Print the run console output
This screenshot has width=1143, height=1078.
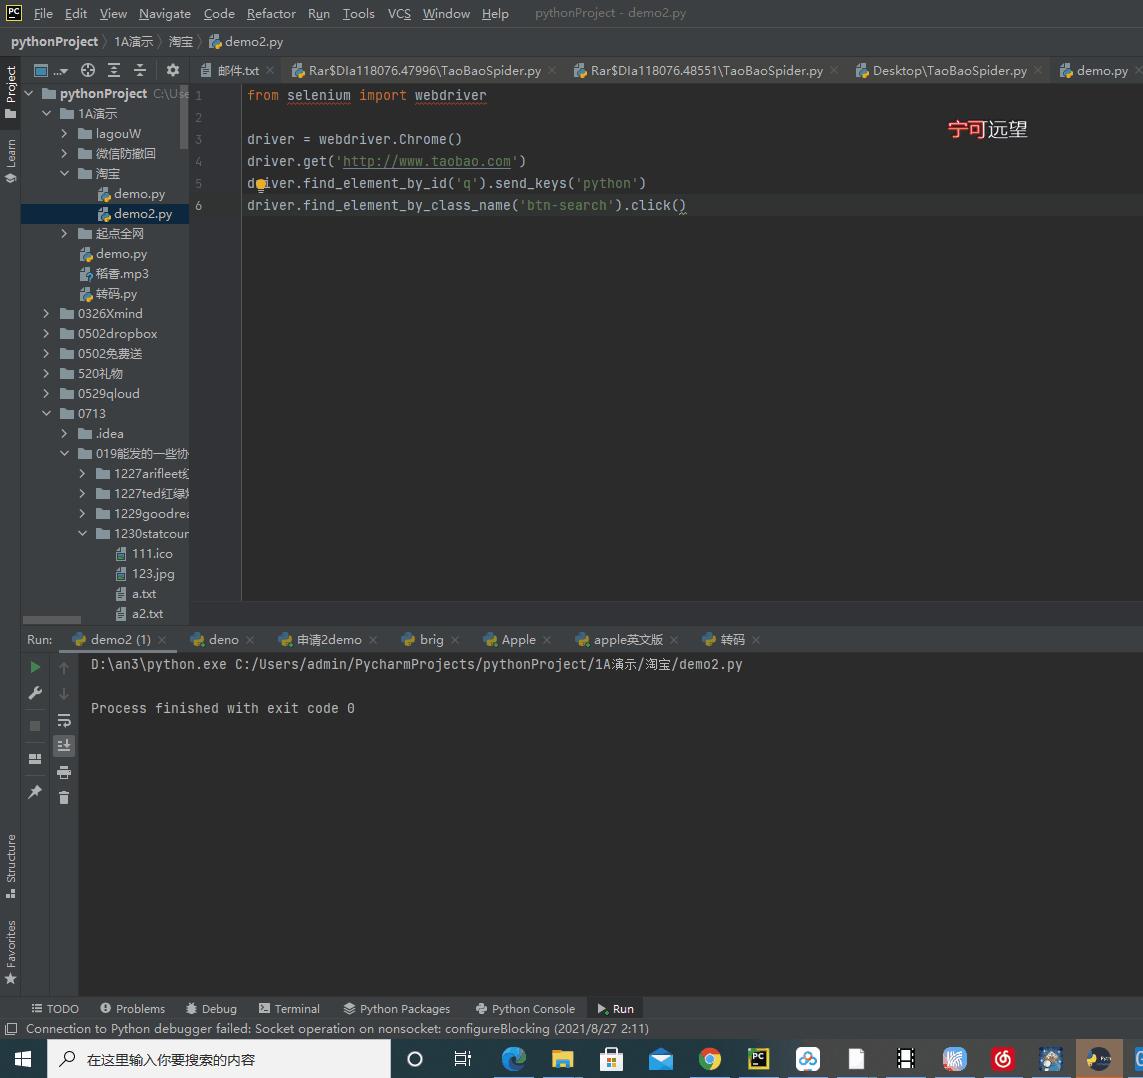64,771
